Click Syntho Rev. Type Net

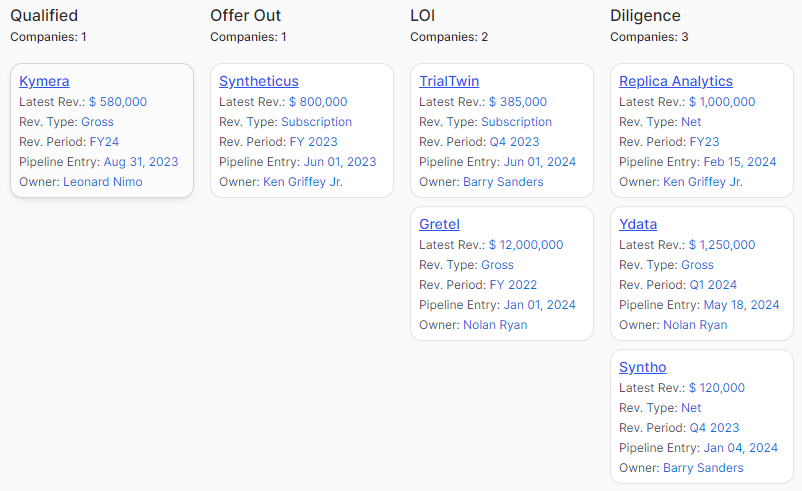tap(691, 408)
